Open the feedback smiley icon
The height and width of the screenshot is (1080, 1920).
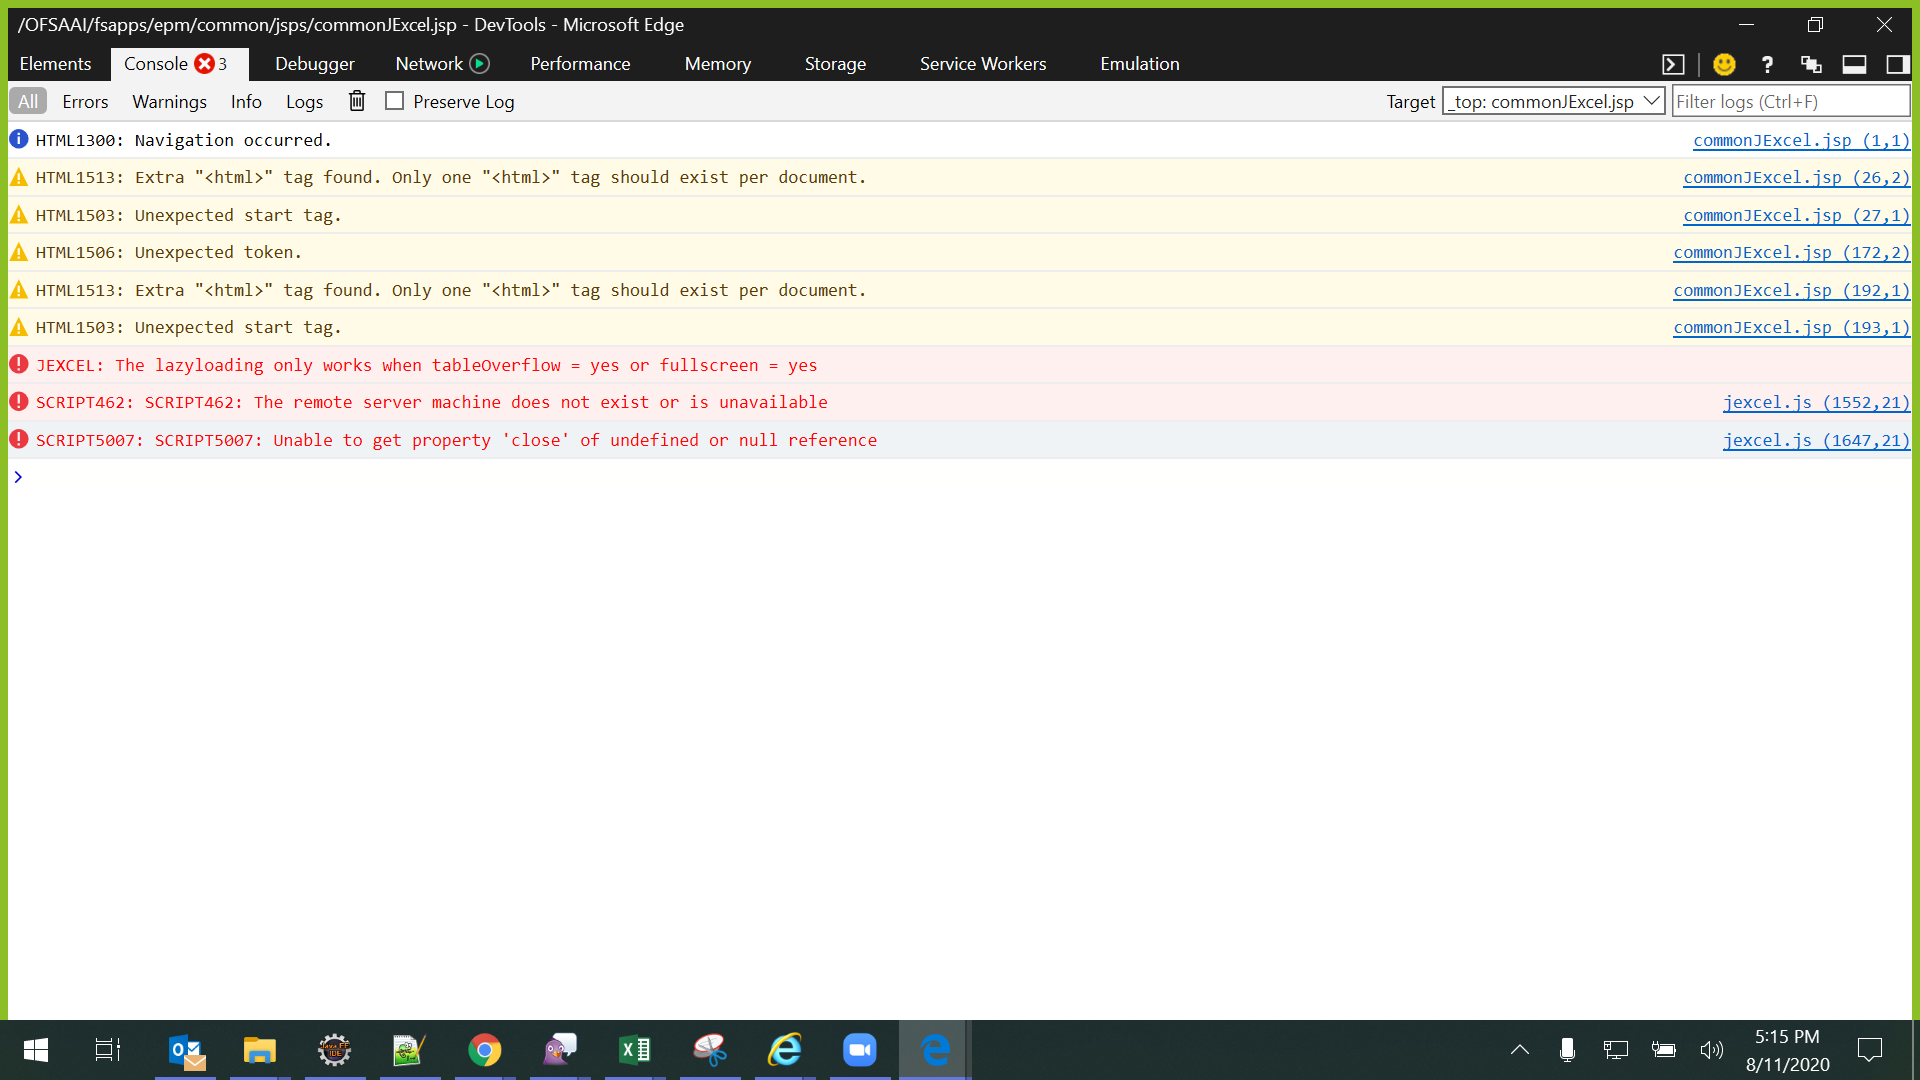pos(1724,64)
